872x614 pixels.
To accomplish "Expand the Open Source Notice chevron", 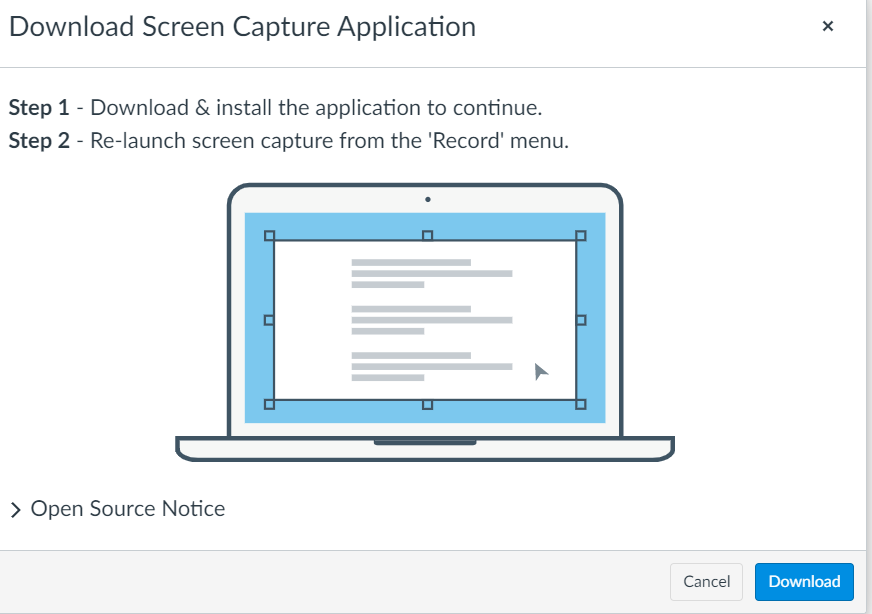I will click(16, 509).
